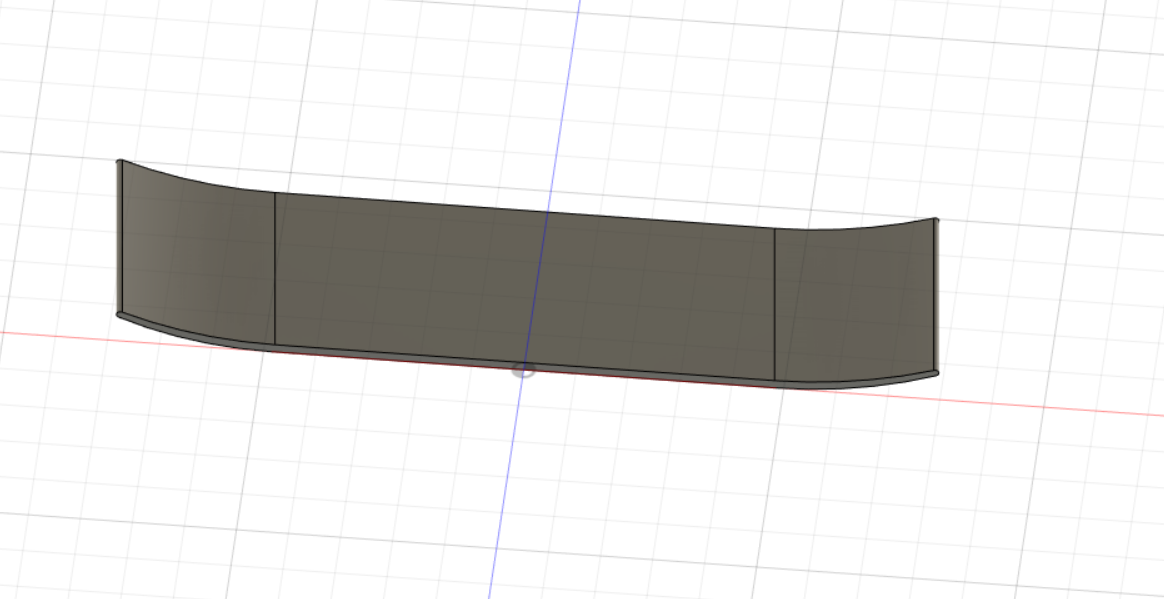Click the top-right corner vertex of the body
The width and height of the screenshot is (1164, 599).
[x=937, y=218]
